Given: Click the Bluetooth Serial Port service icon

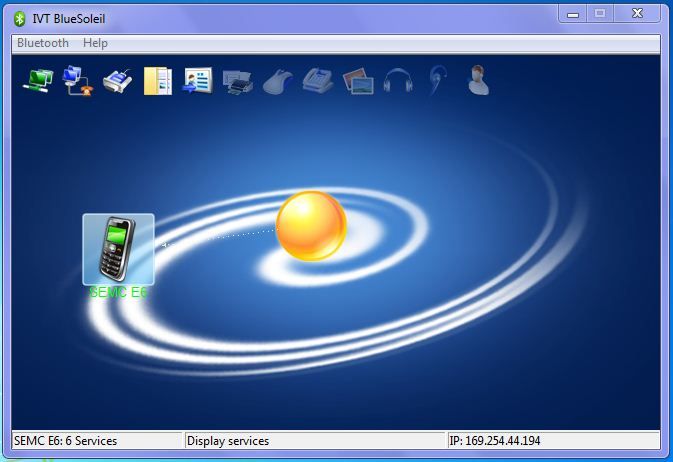Looking at the screenshot, I should click(118, 80).
